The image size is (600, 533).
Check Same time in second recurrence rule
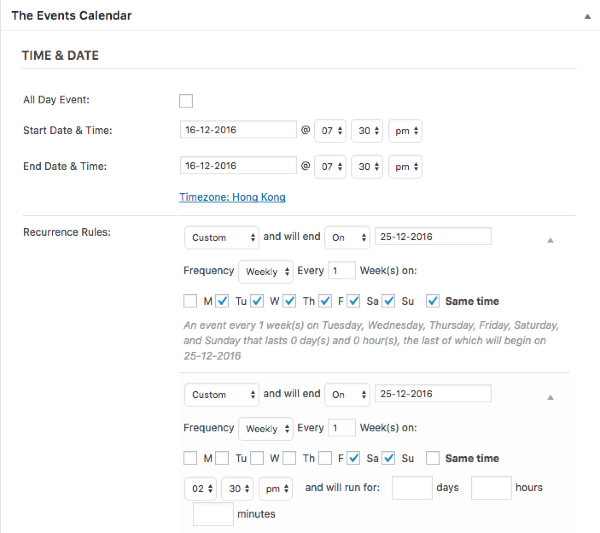(x=433, y=458)
